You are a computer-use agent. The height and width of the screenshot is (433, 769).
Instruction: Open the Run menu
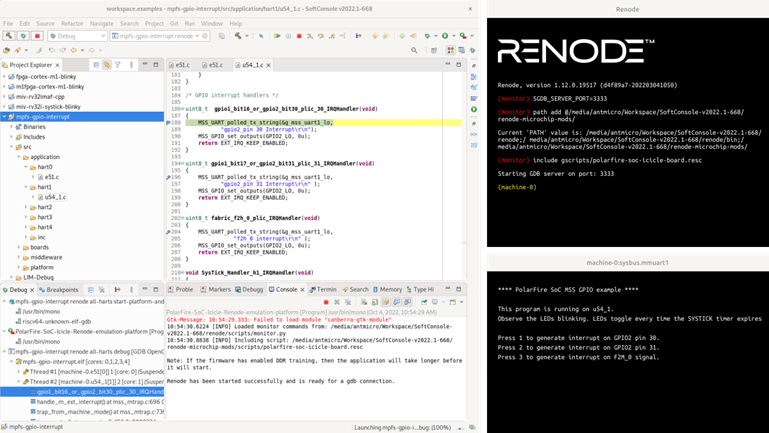[x=190, y=24]
